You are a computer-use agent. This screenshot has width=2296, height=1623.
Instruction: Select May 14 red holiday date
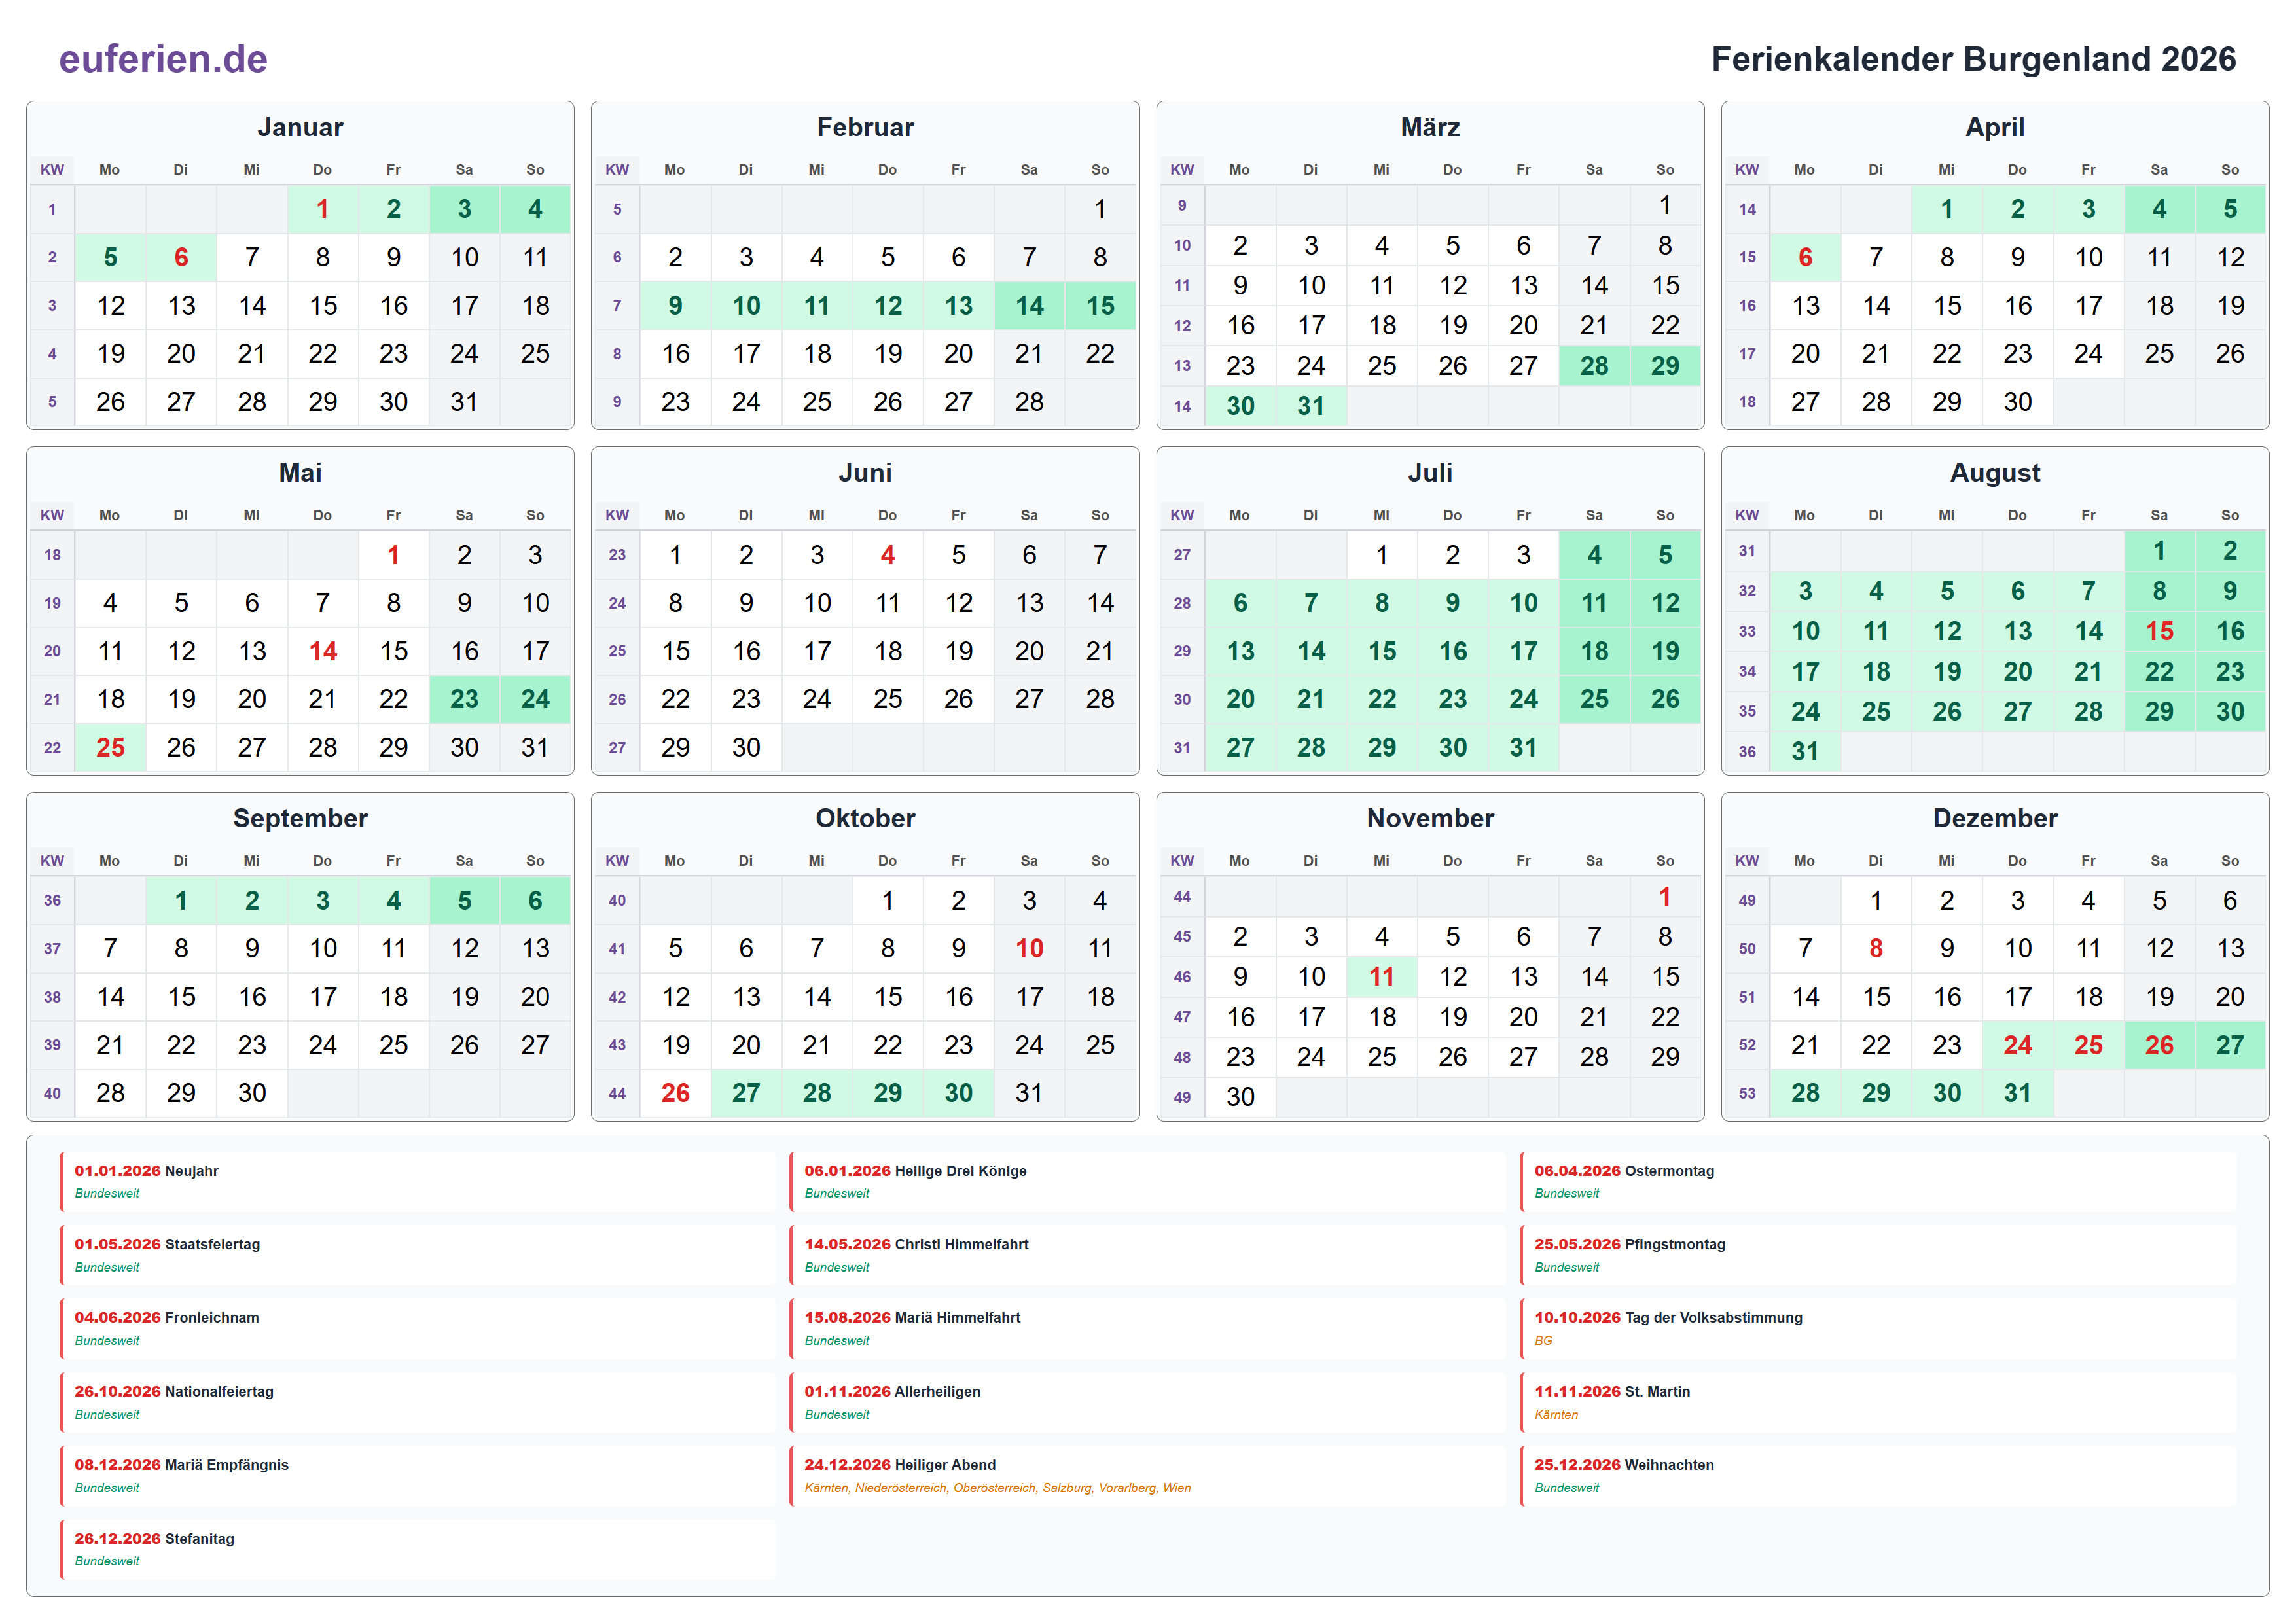pyautogui.click(x=322, y=651)
